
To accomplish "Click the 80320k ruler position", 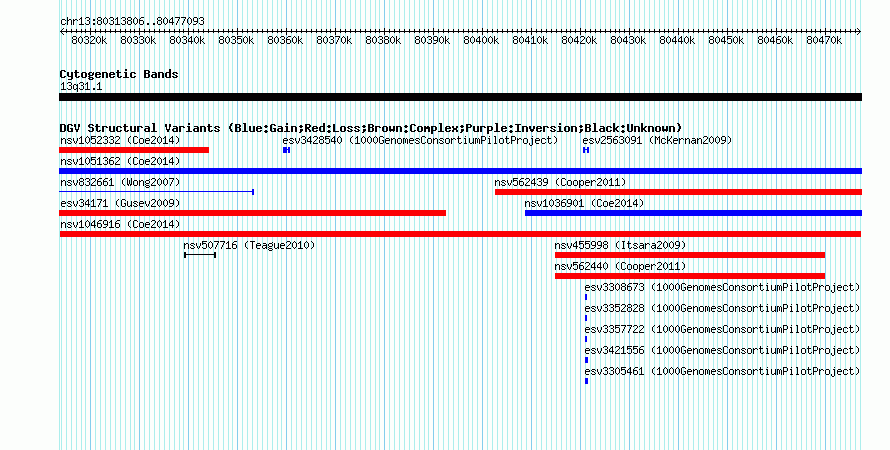I will [89, 40].
